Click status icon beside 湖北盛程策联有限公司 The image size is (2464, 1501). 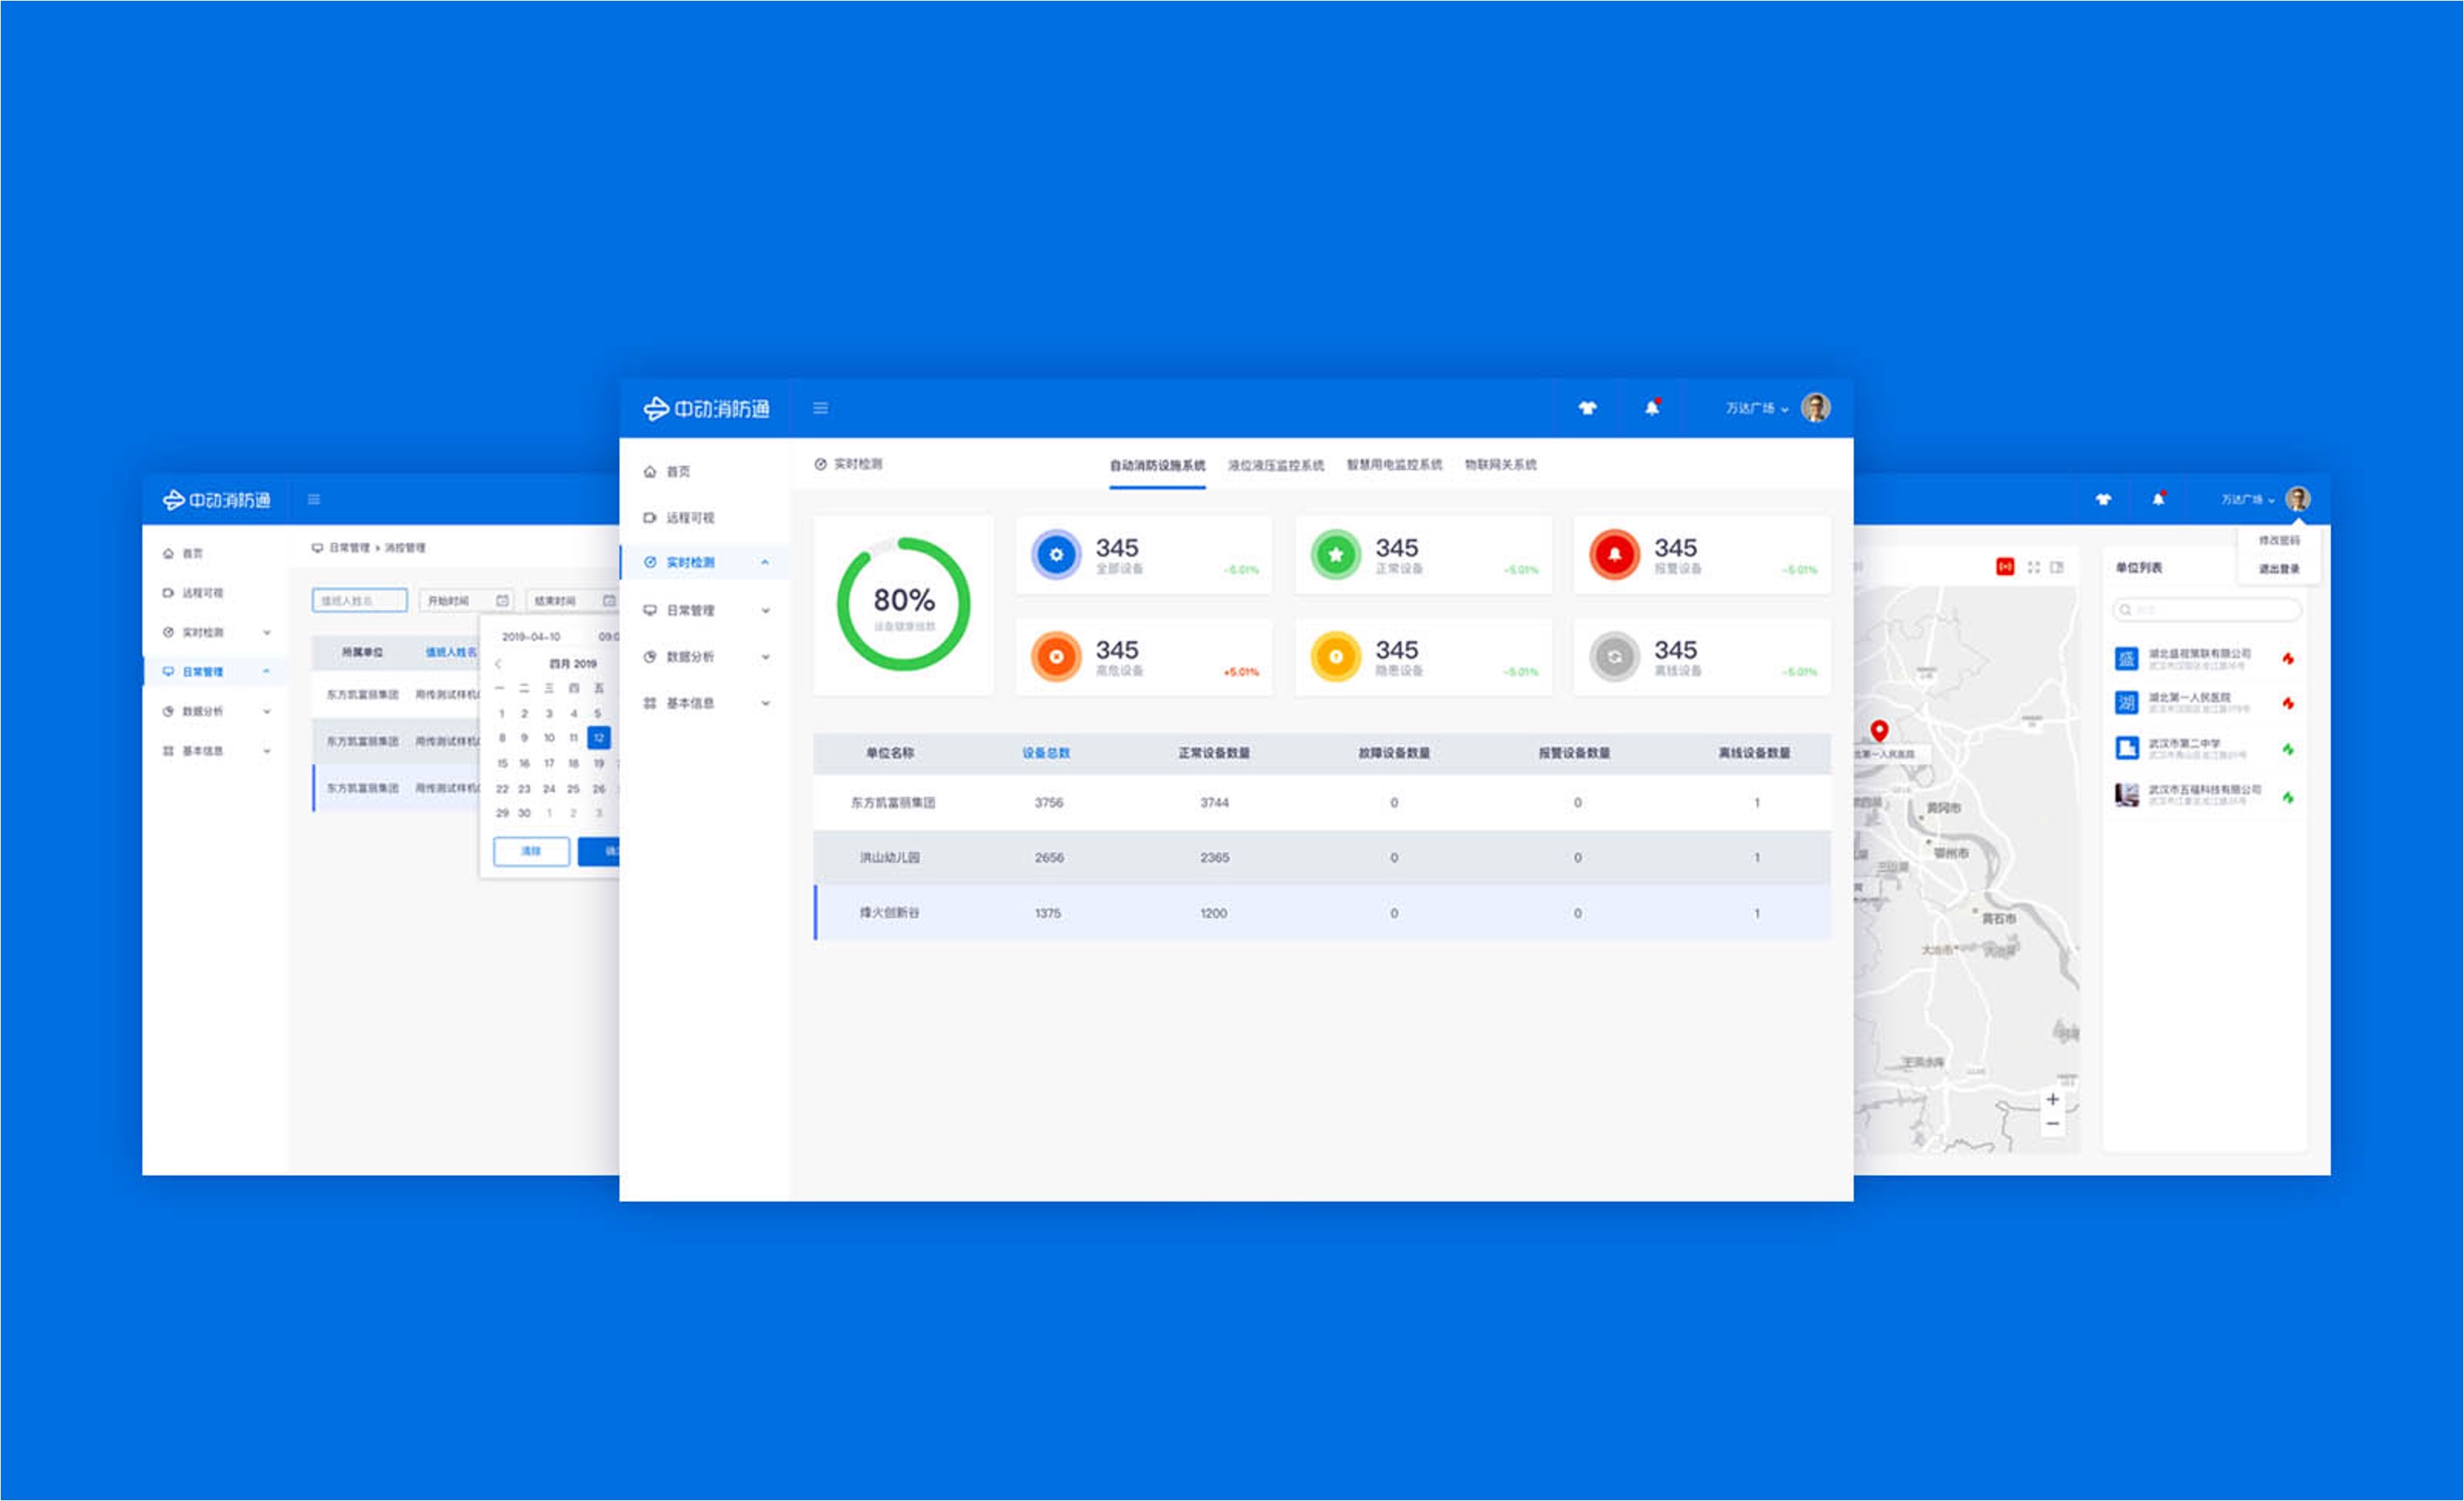[x=2288, y=658]
